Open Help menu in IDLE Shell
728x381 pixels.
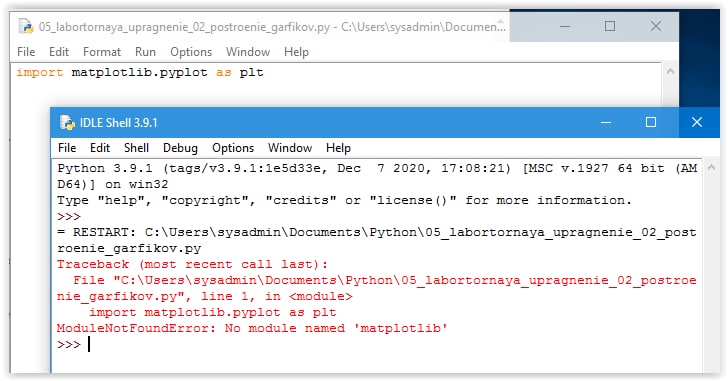[338, 148]
